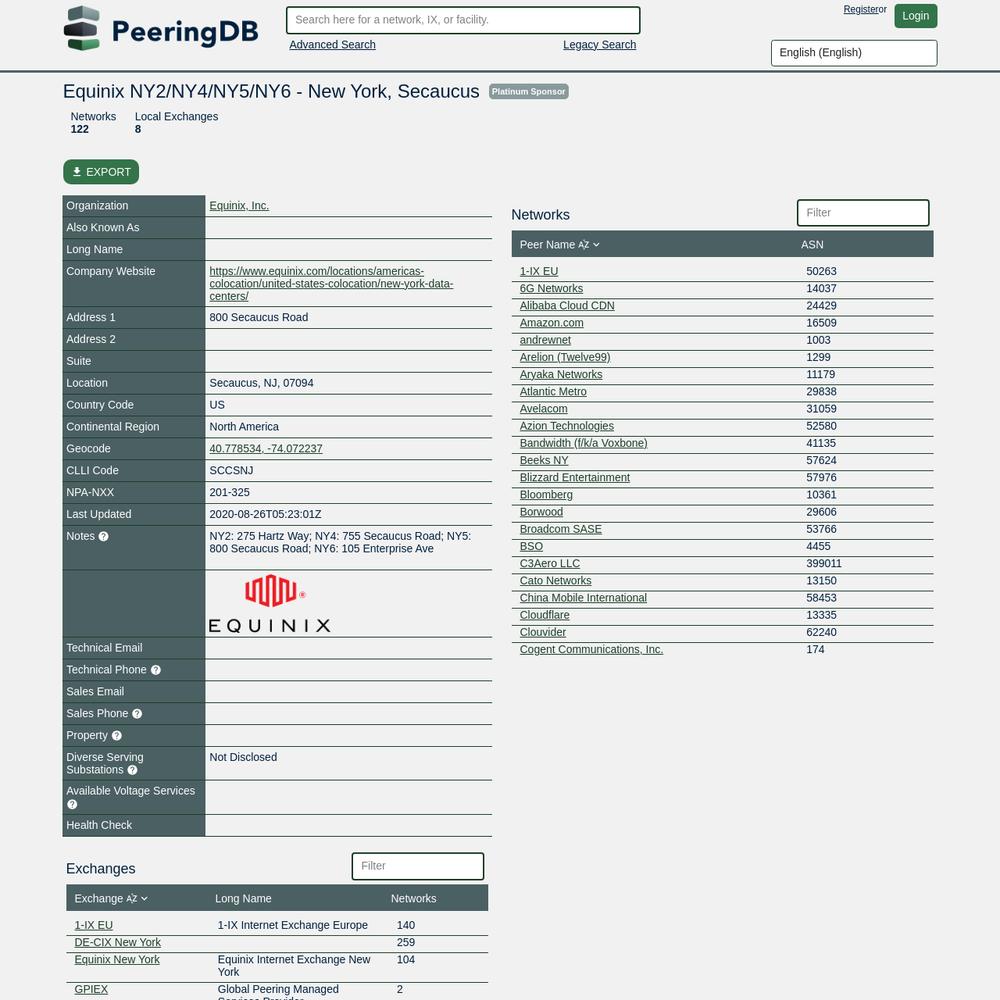
Task: Open the Bloomberg network
Action: click(546, 496)
